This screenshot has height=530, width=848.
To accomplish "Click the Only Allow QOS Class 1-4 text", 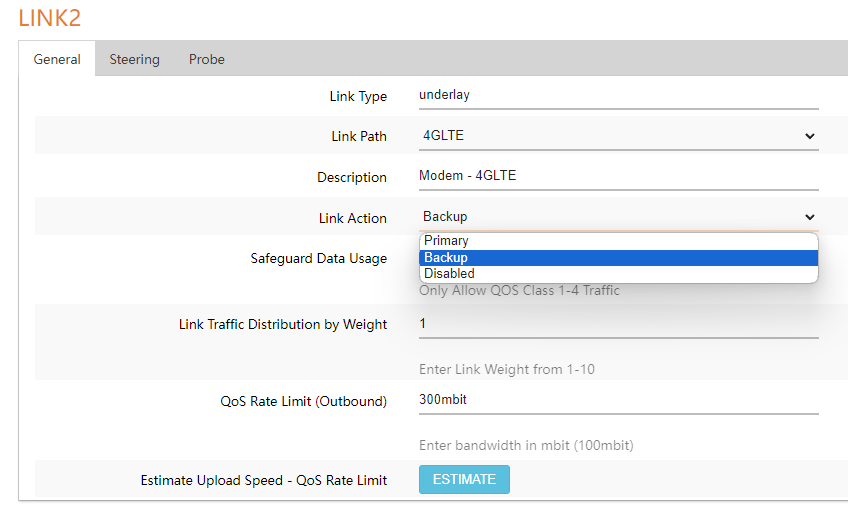I will 519,291.
